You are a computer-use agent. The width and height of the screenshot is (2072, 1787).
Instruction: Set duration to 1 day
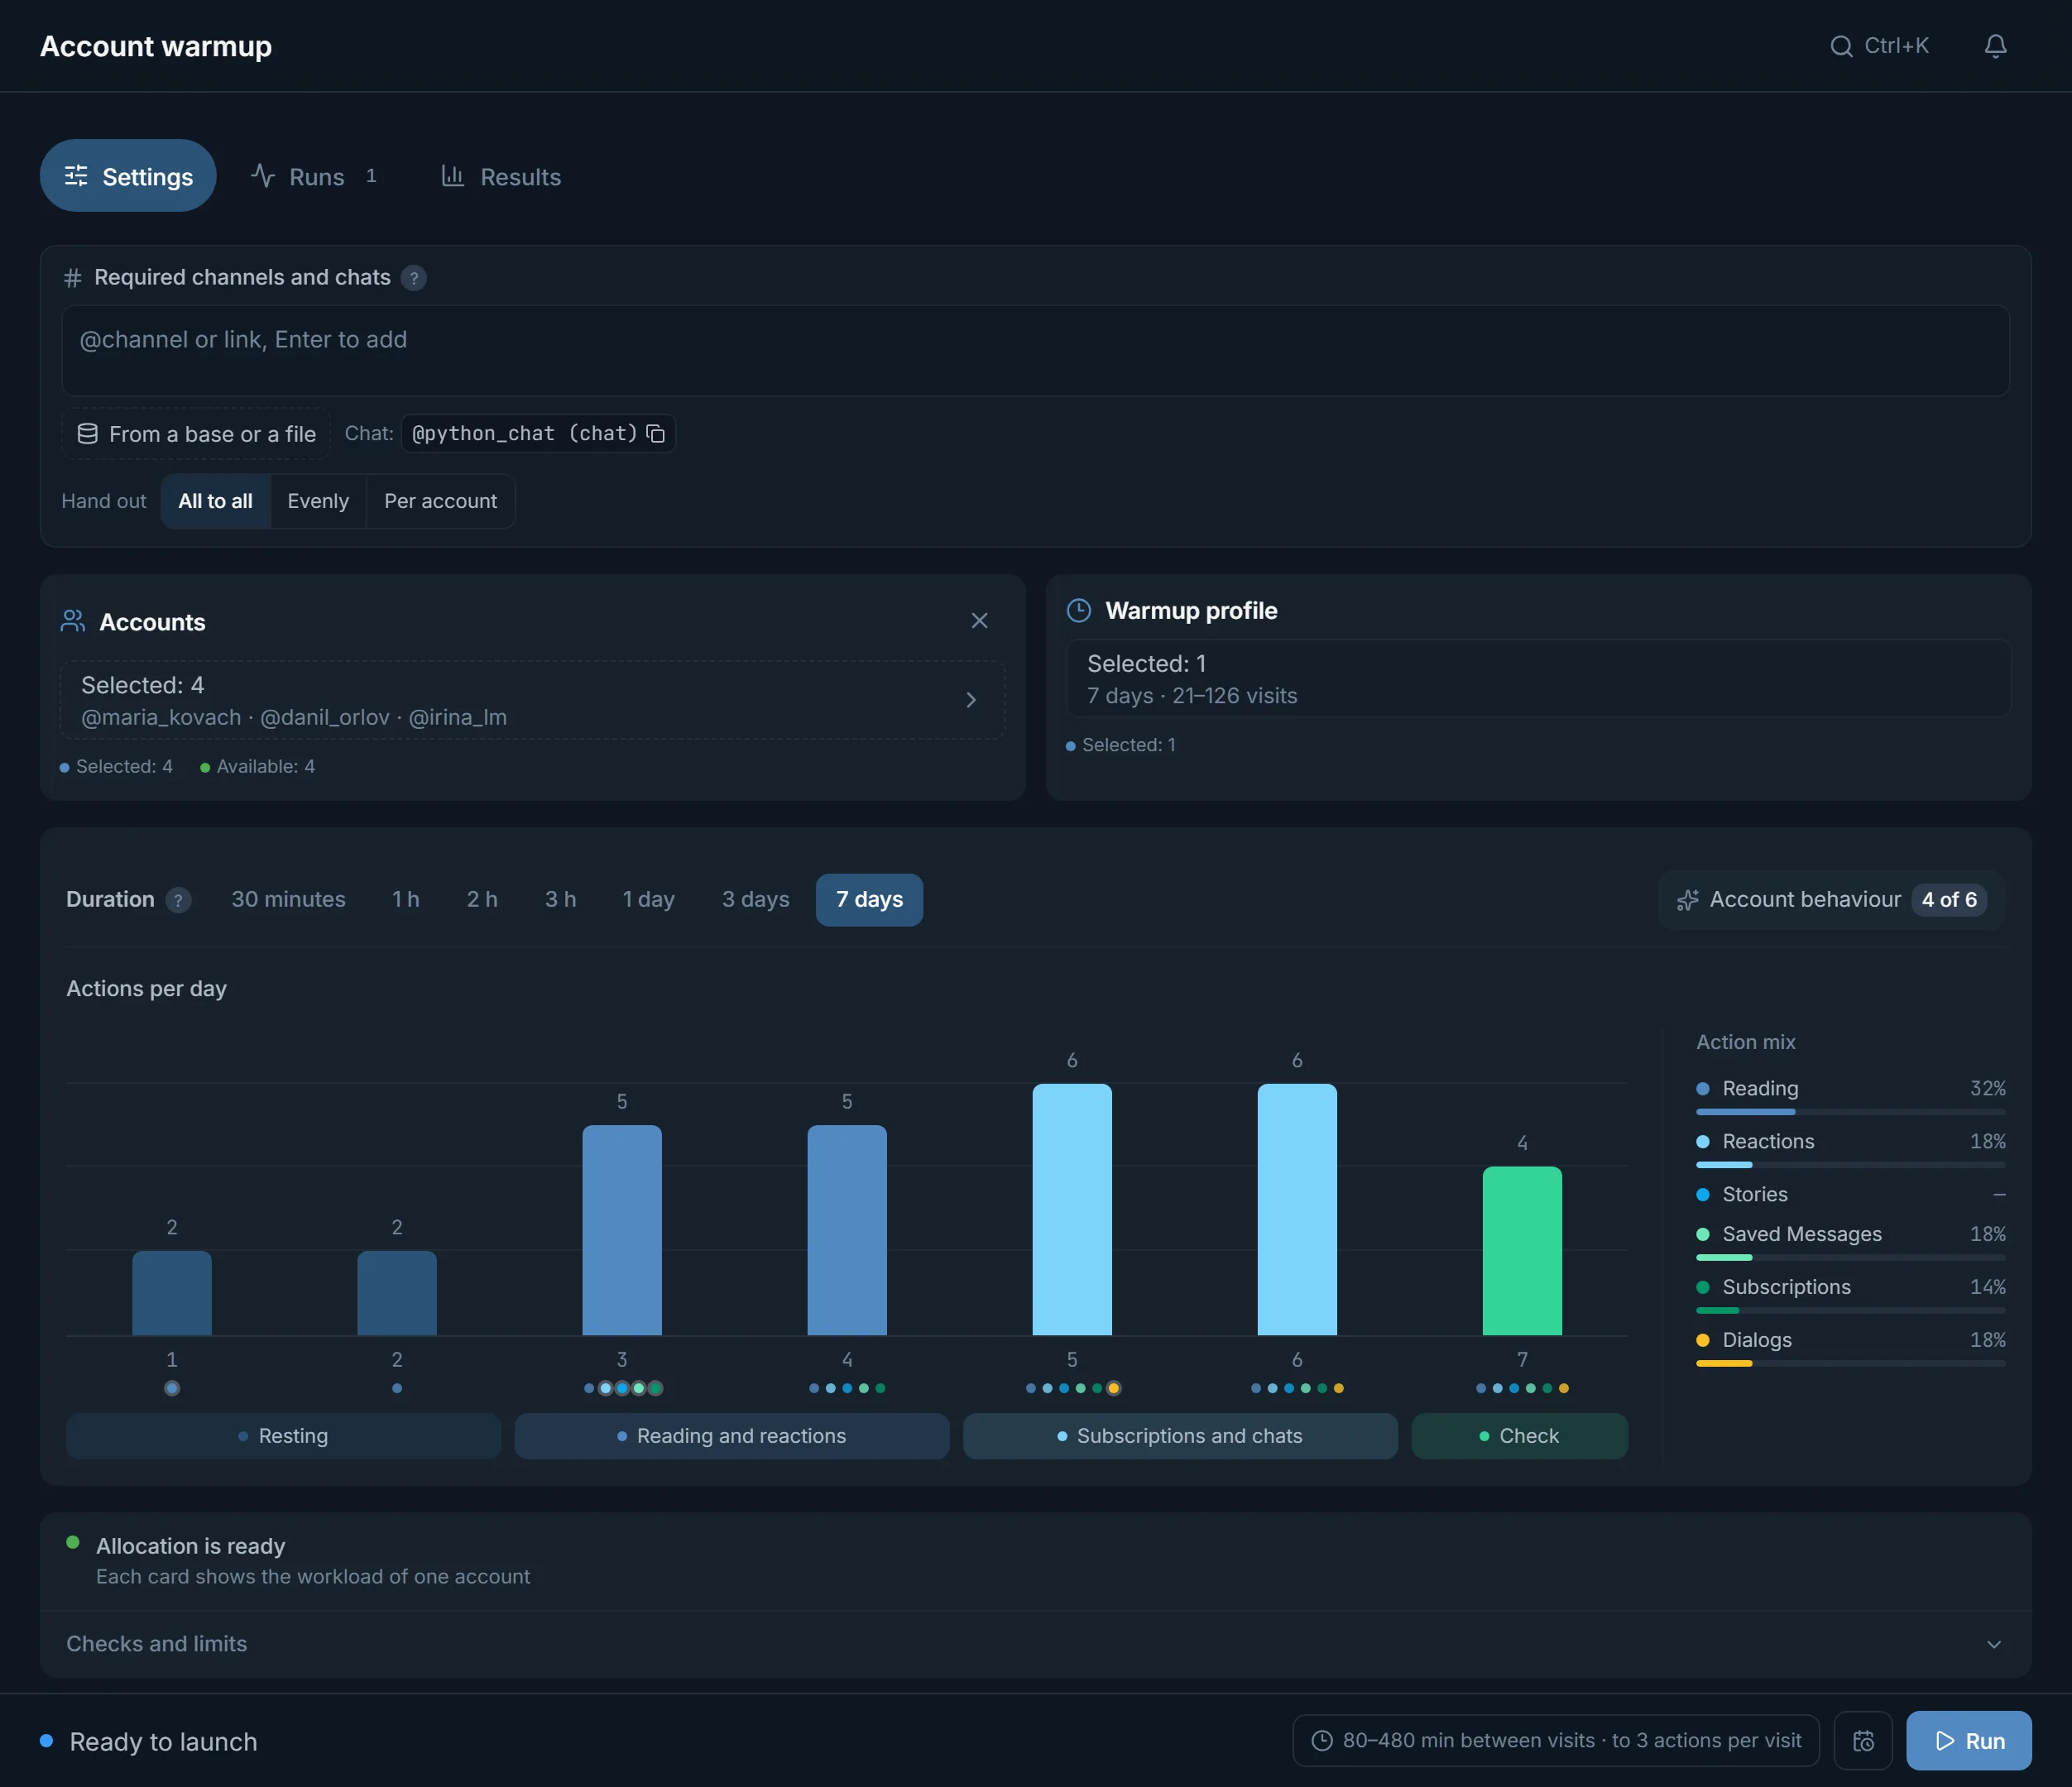(x=648, y=900)
